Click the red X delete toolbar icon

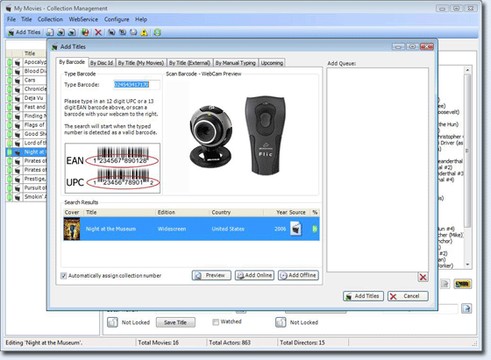pyautogui.click(x=98, y=32)
